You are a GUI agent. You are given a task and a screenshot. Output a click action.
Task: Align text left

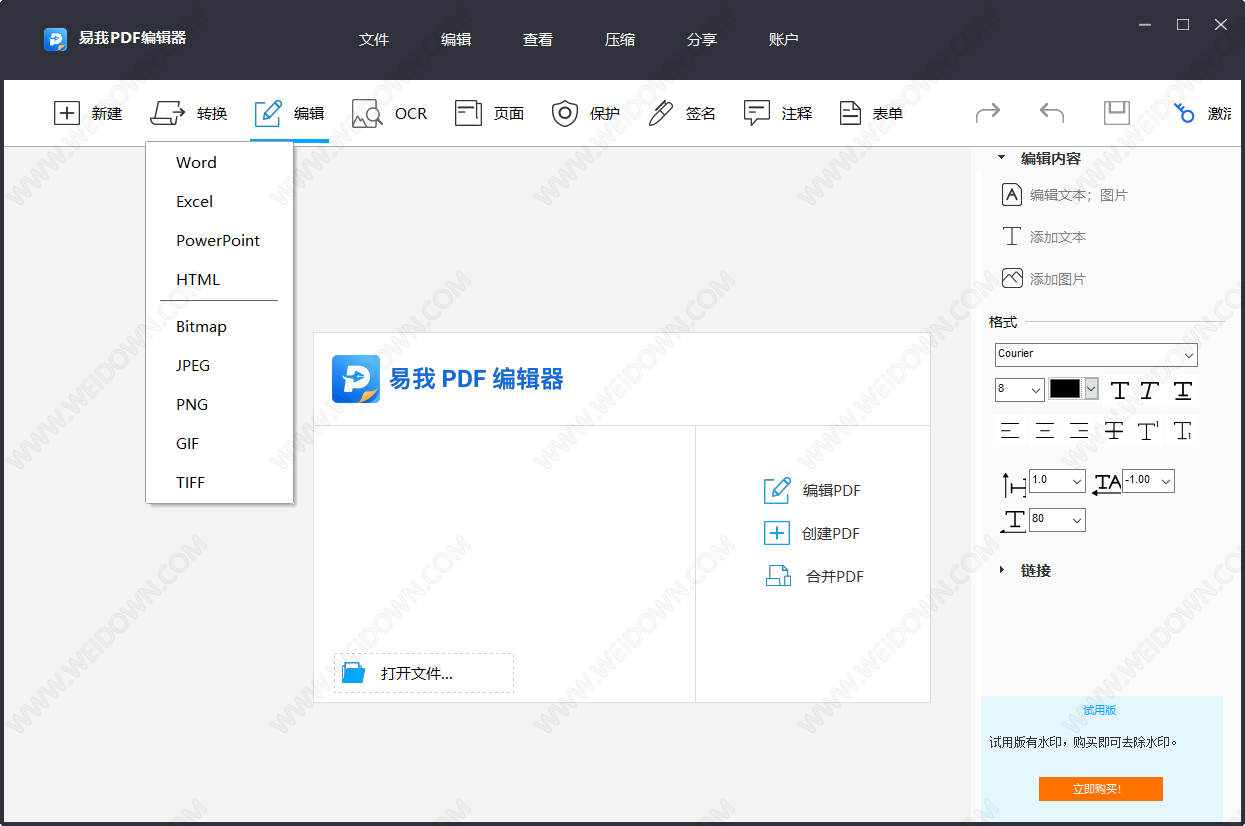point(1010,431)
